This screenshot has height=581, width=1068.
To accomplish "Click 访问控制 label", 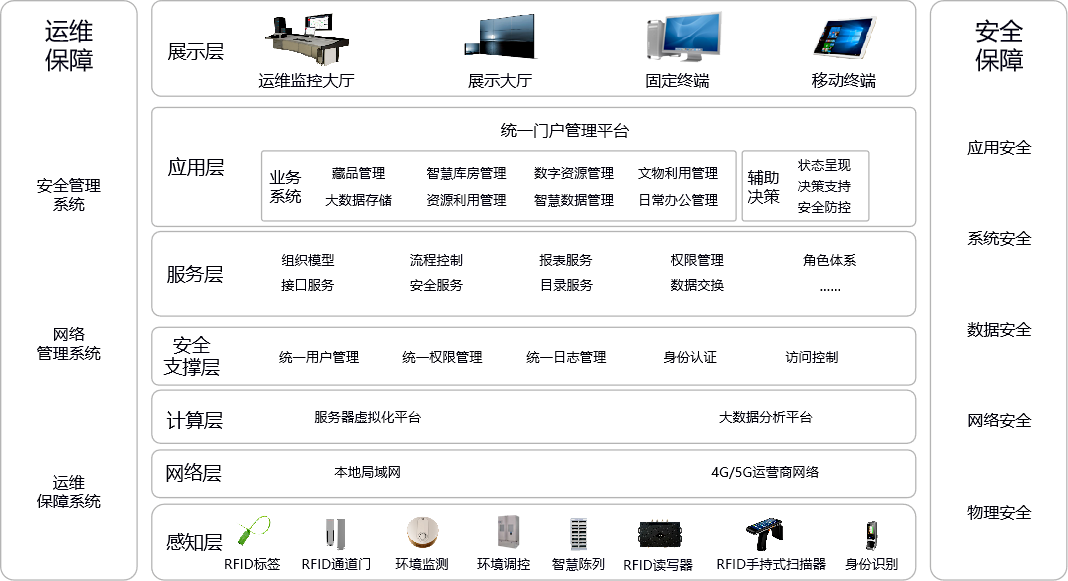I will pyautogui.click(x=812, y=357).
